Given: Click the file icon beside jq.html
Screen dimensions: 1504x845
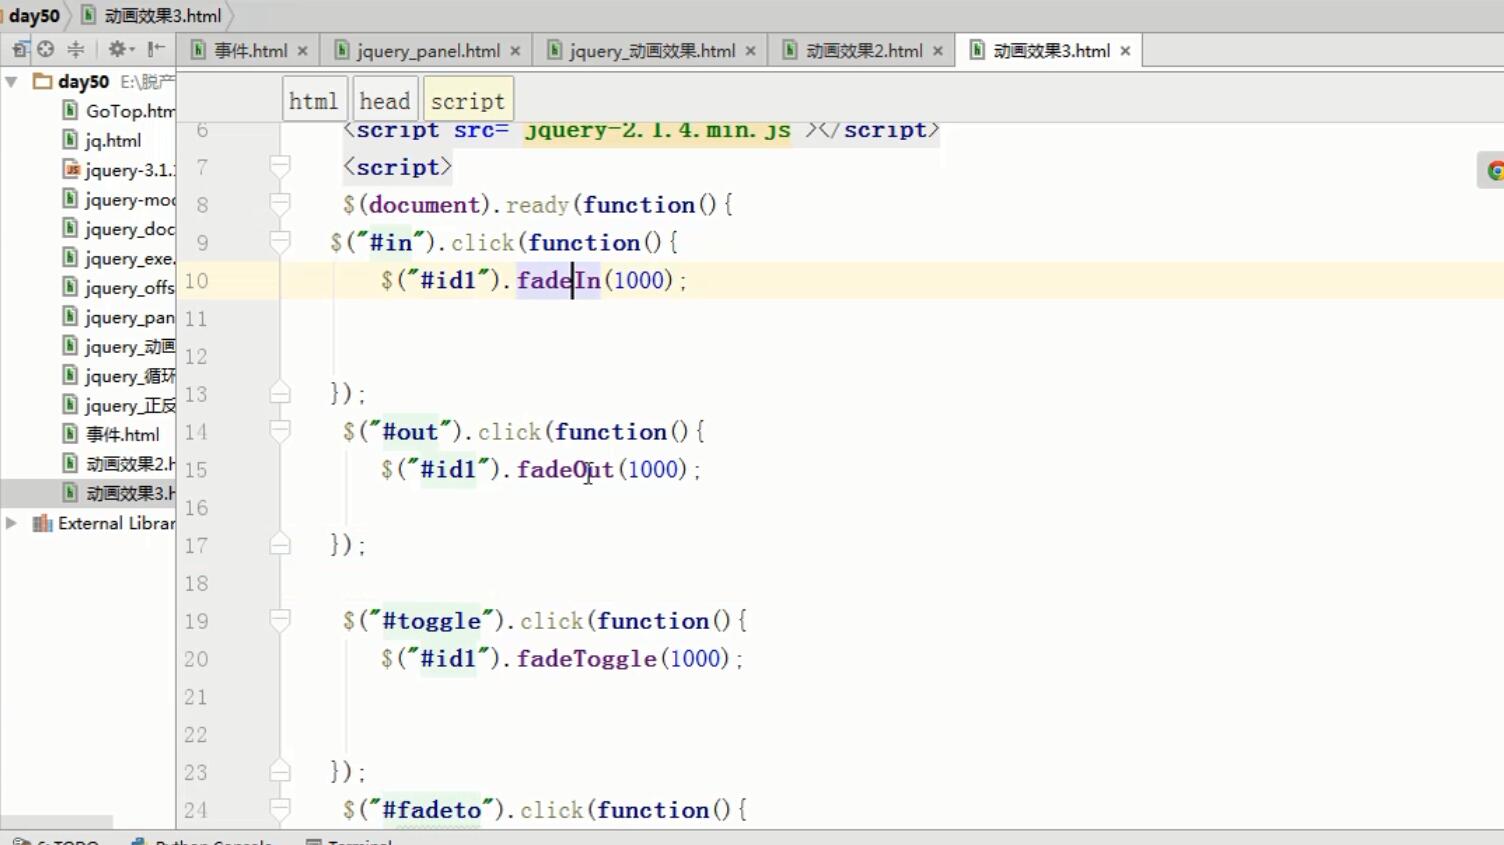Looking at the screenshot, I should [70, 140].
